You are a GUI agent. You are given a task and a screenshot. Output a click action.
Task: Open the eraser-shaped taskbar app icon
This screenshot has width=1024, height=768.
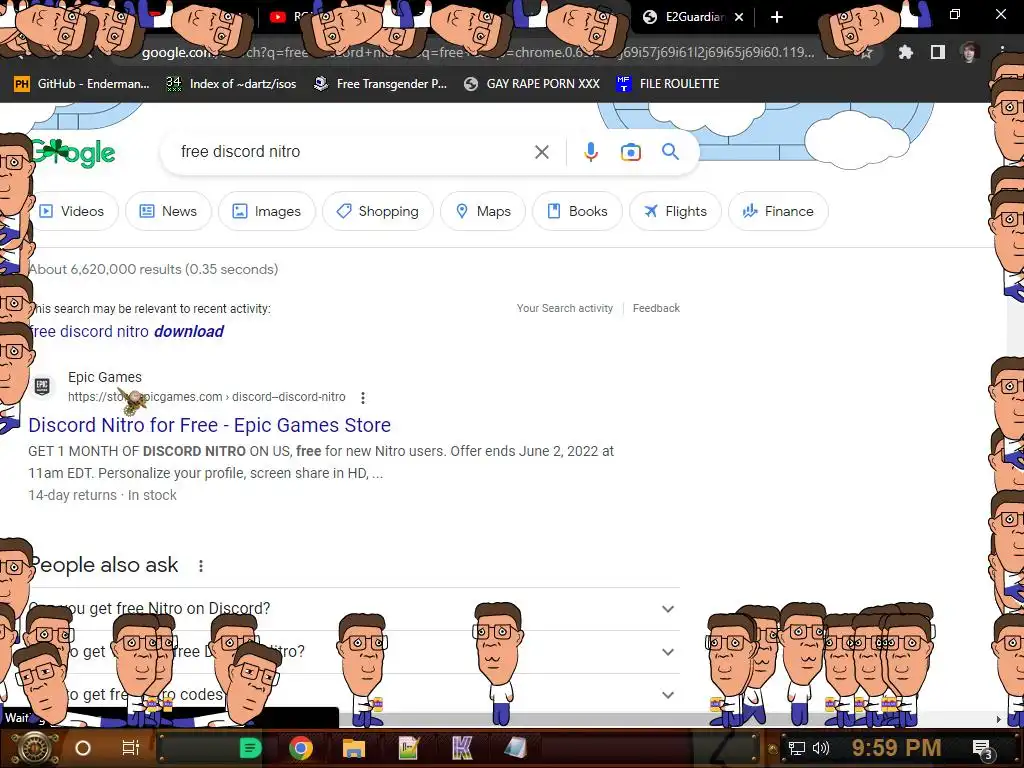point(515,748)
